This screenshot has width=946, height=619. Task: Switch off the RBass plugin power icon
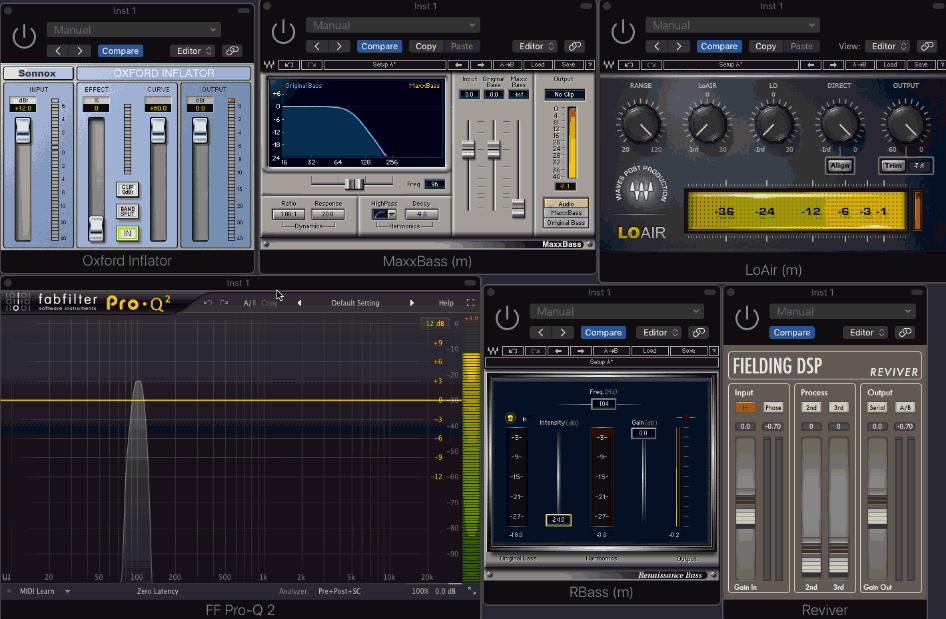pos(507,318)
